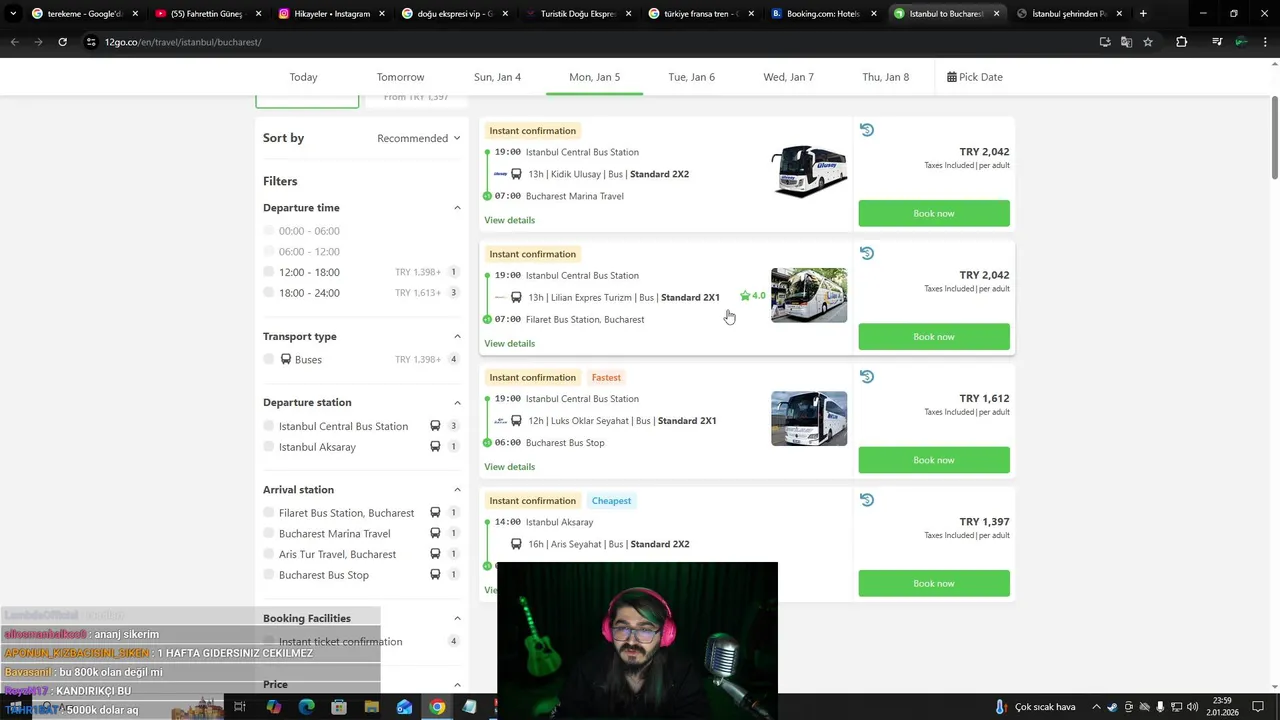Reload the page with the refresh icon

[62, 42]
